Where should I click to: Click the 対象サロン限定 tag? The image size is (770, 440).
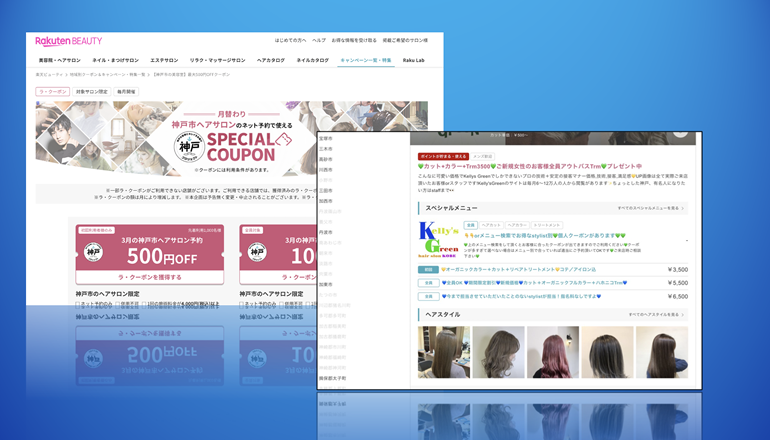pos(92,91)
